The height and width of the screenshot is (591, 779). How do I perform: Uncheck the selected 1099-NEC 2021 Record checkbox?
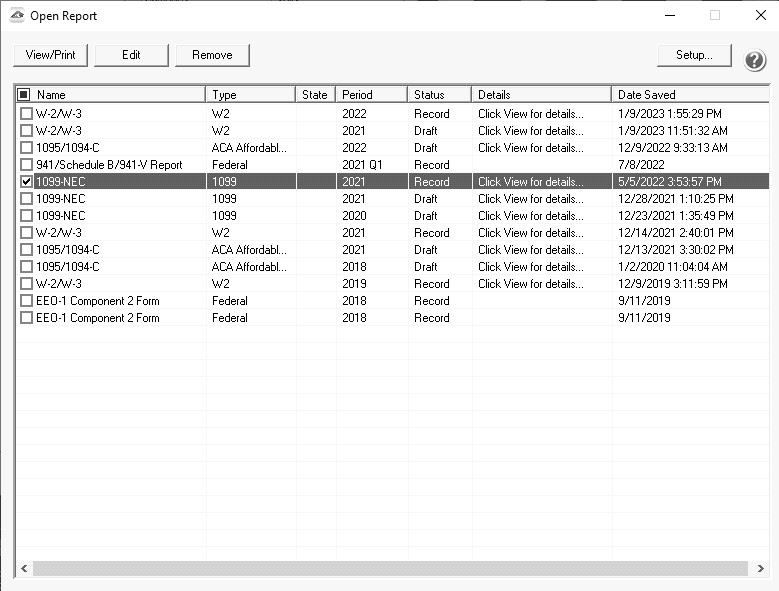(26, 182)
